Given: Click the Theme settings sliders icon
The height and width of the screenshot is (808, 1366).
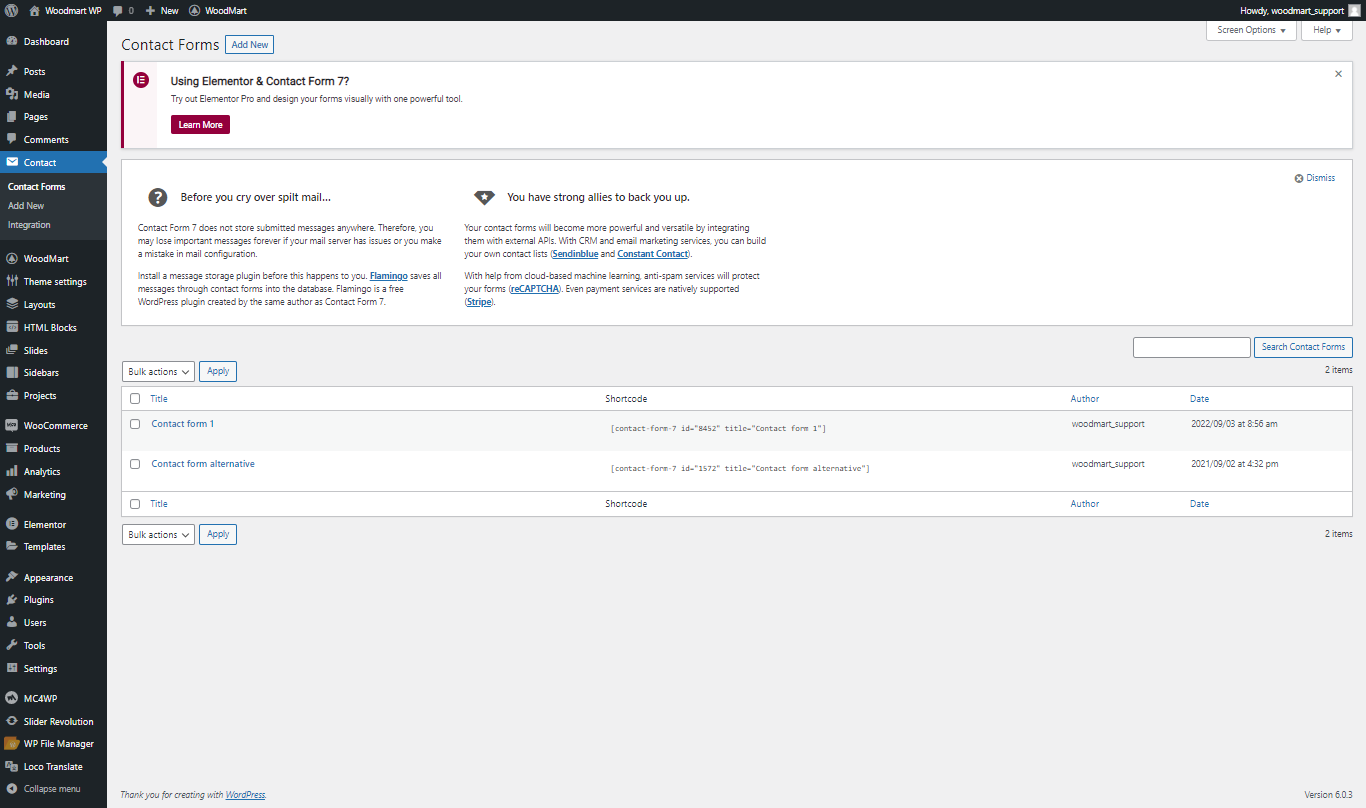Looking at the screenshot, I should click(12, 282).
